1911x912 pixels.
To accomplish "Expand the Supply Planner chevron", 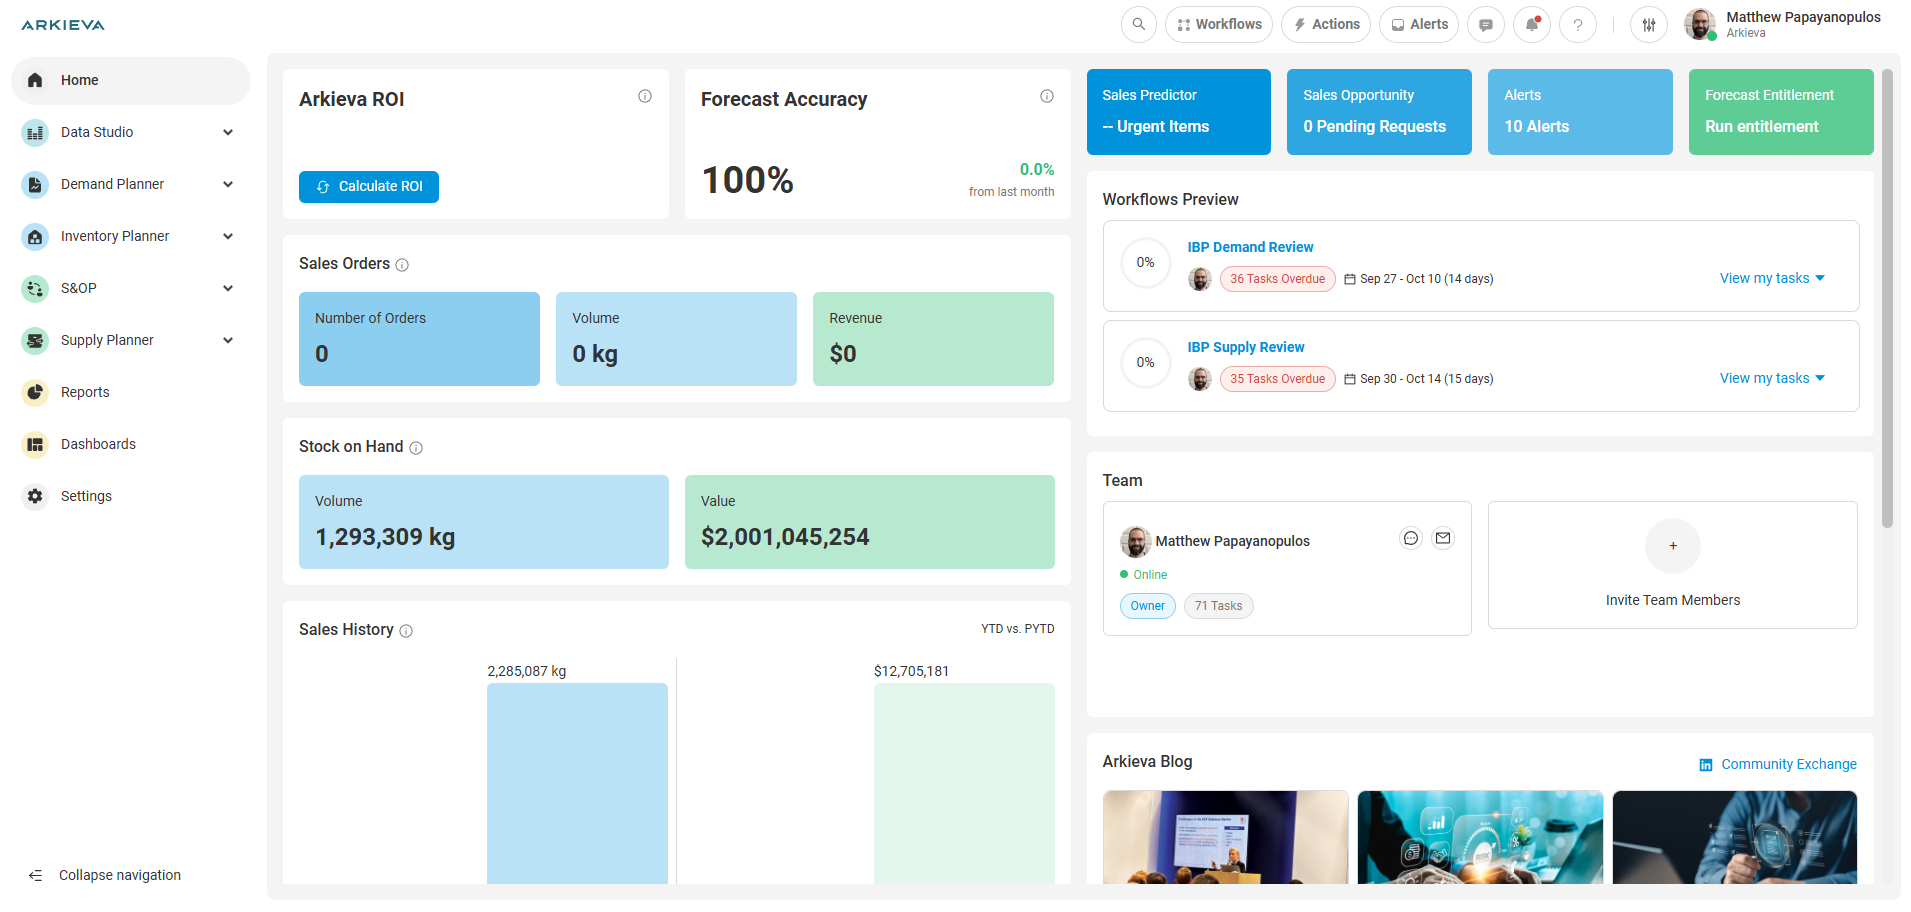I will [228, 340].
